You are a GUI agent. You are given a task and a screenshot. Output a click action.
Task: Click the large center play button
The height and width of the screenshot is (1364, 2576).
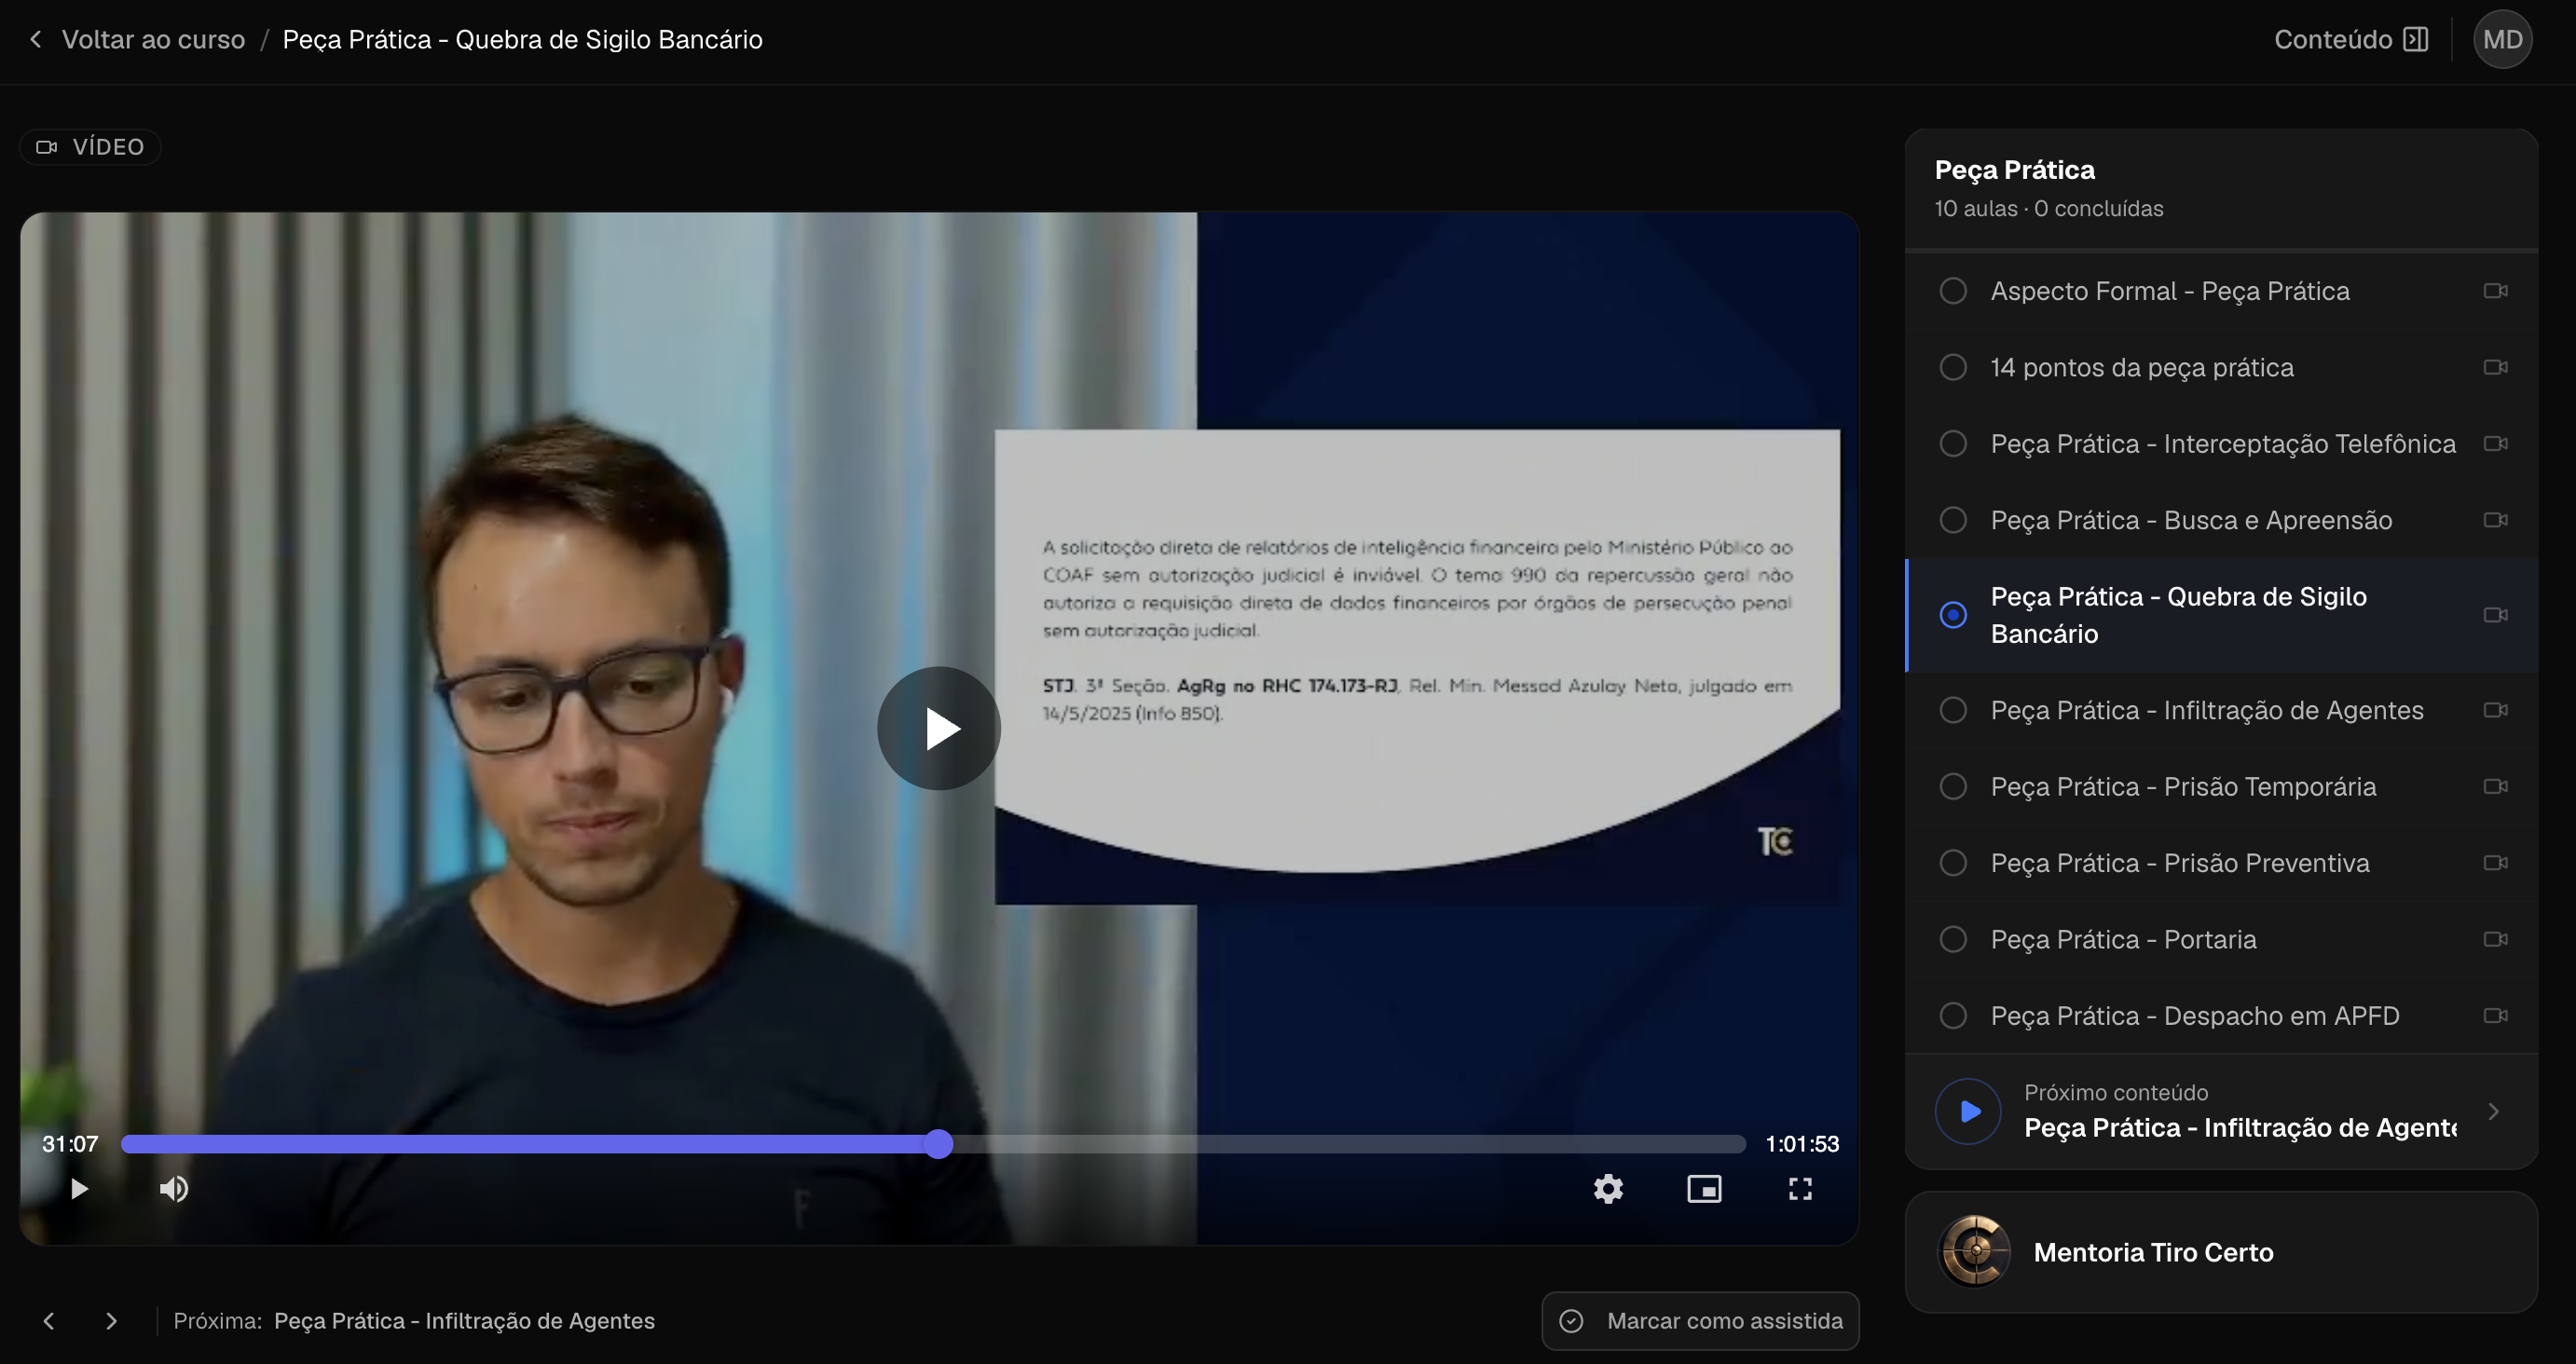click(x=938, y=728)
